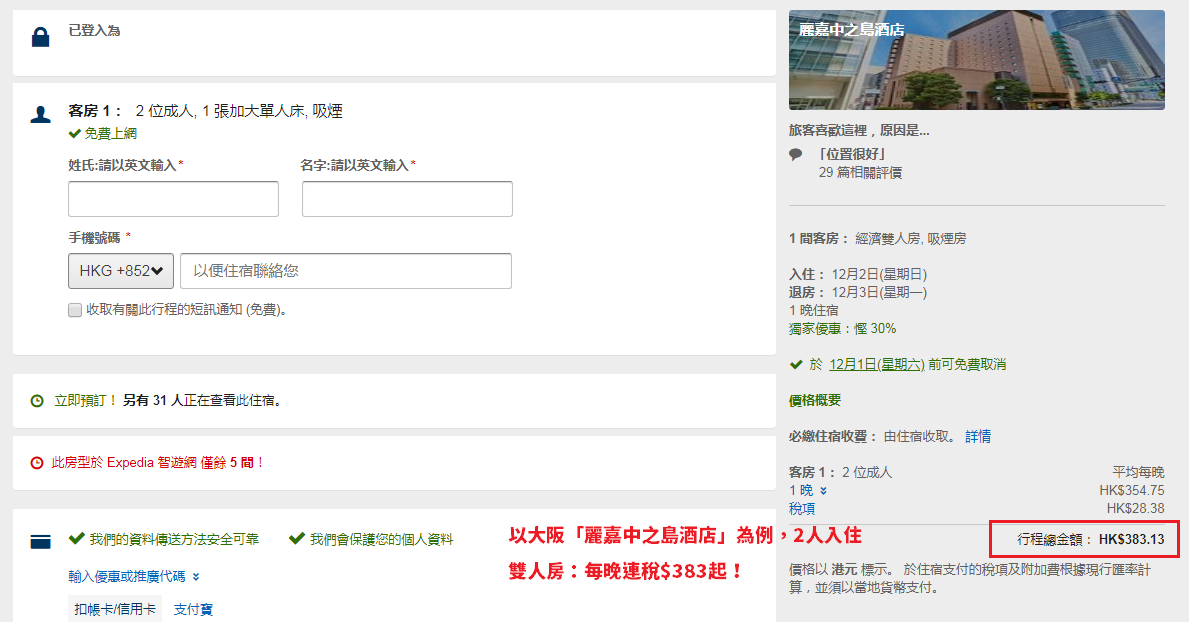Click the 姓氏 surname input field

coord(172,198)
